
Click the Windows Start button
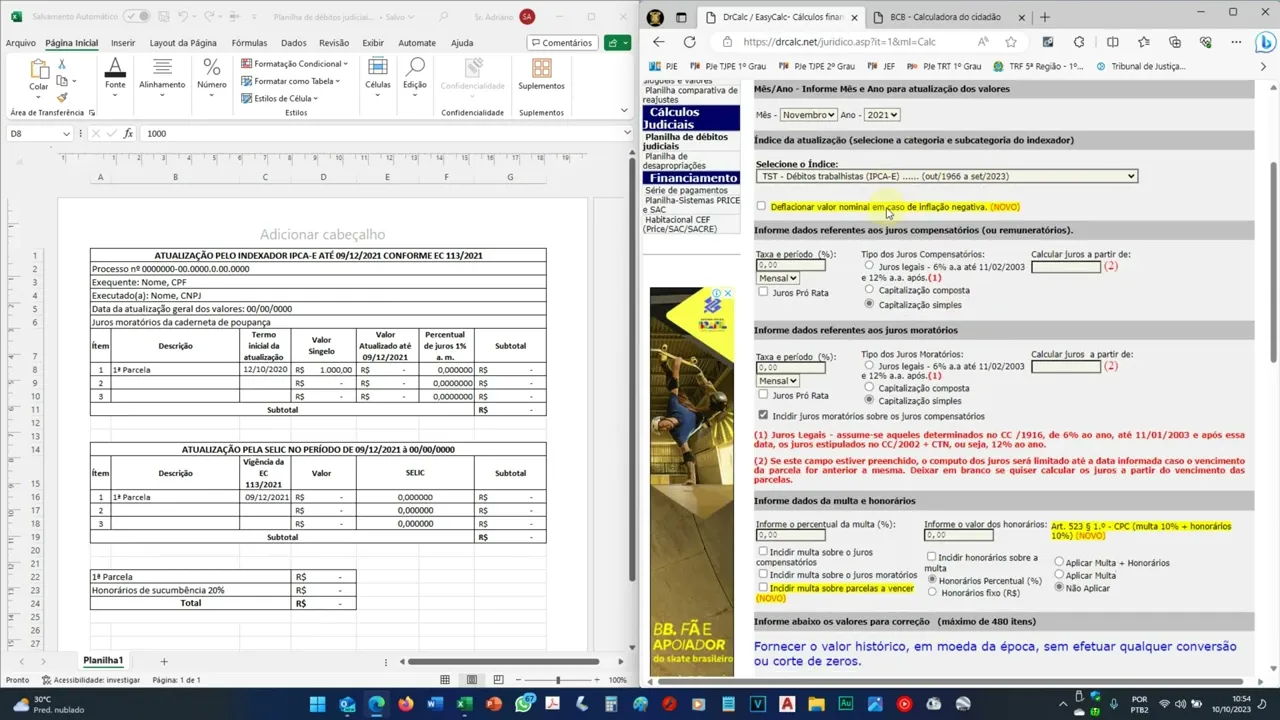pyautogui.click(x=317, y=704)
